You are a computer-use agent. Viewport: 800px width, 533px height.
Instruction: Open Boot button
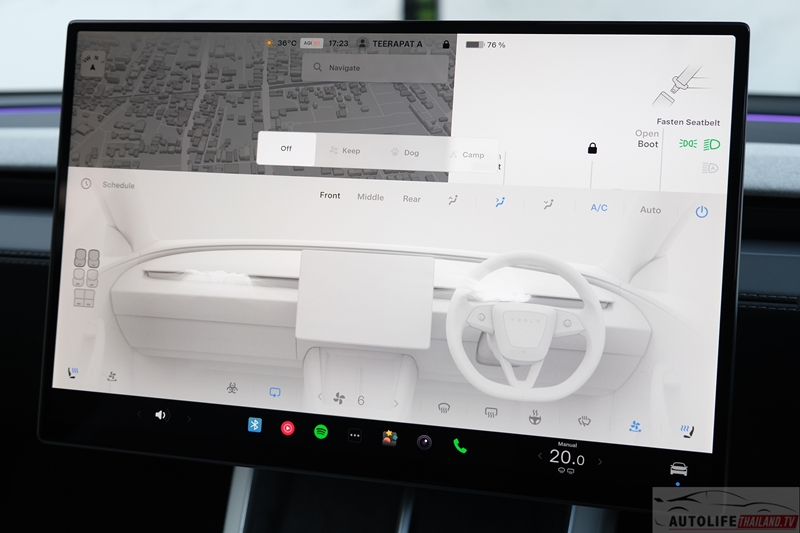[x=648, y=139]
